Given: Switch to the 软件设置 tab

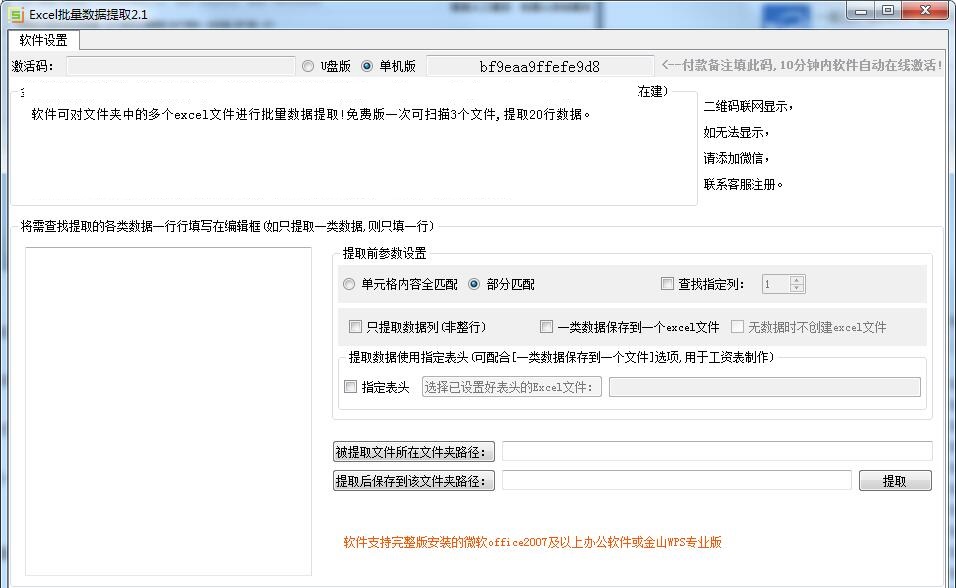Looking at the screenshot, I should (43, 40).
